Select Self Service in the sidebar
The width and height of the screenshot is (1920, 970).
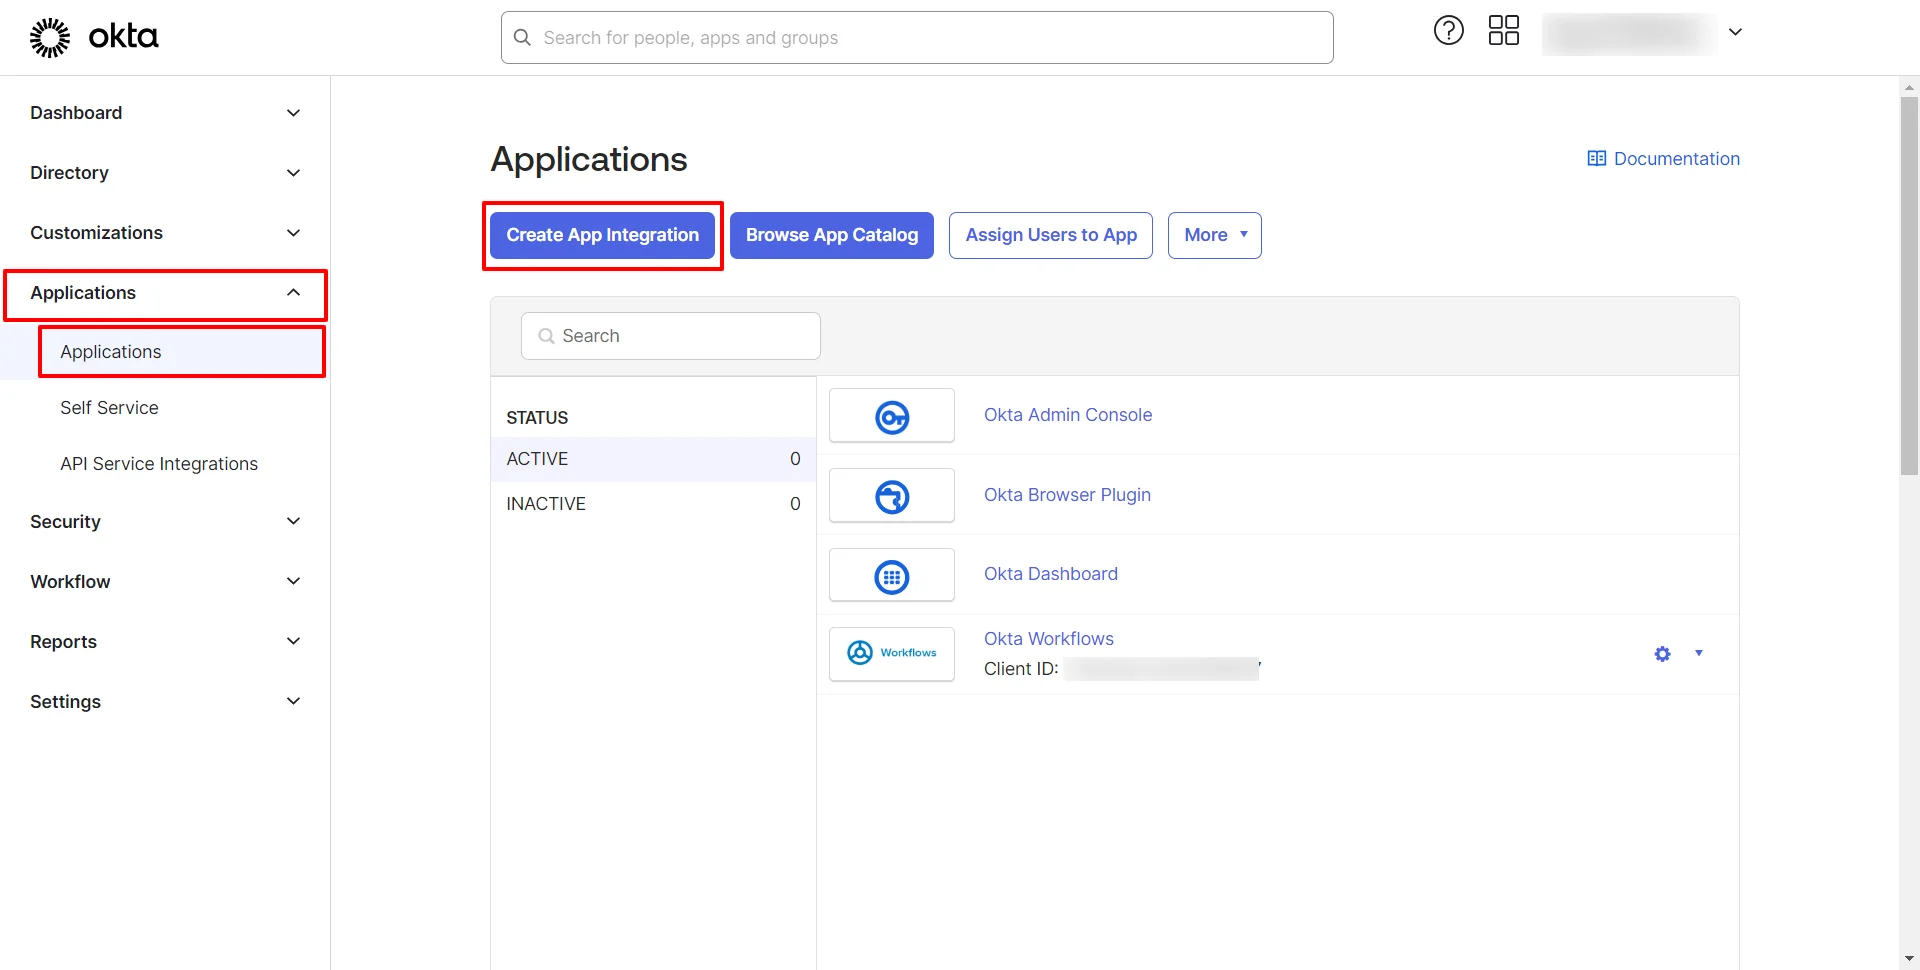tap(109, 407)
